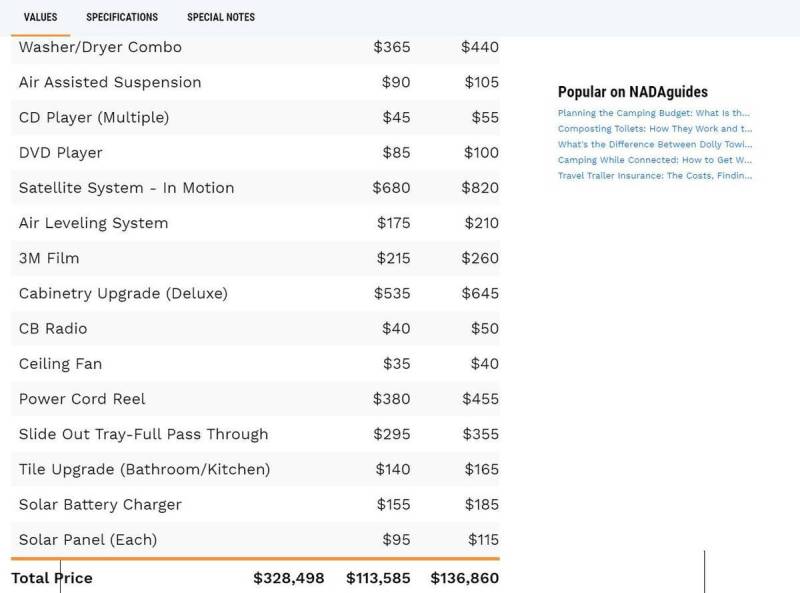Click the Cabinetry Upgrade (Deluxe) row label

(123, 293)
